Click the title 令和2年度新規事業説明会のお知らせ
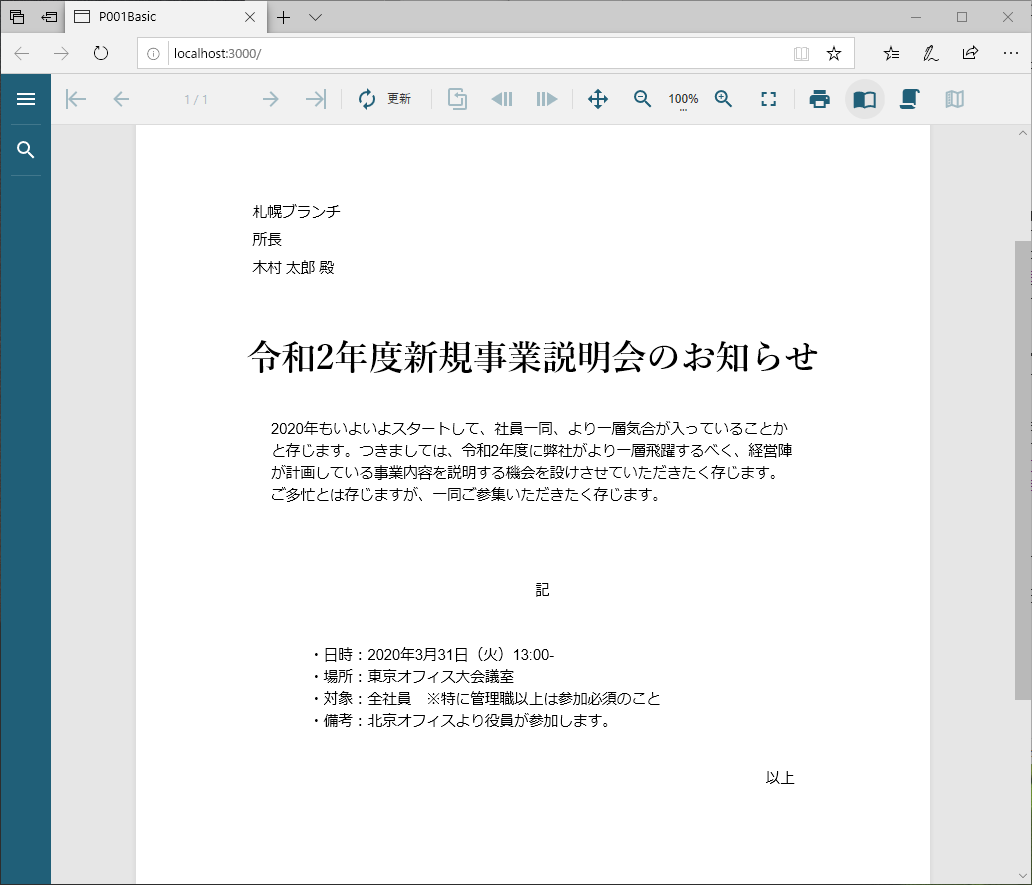 pos(533,357)
